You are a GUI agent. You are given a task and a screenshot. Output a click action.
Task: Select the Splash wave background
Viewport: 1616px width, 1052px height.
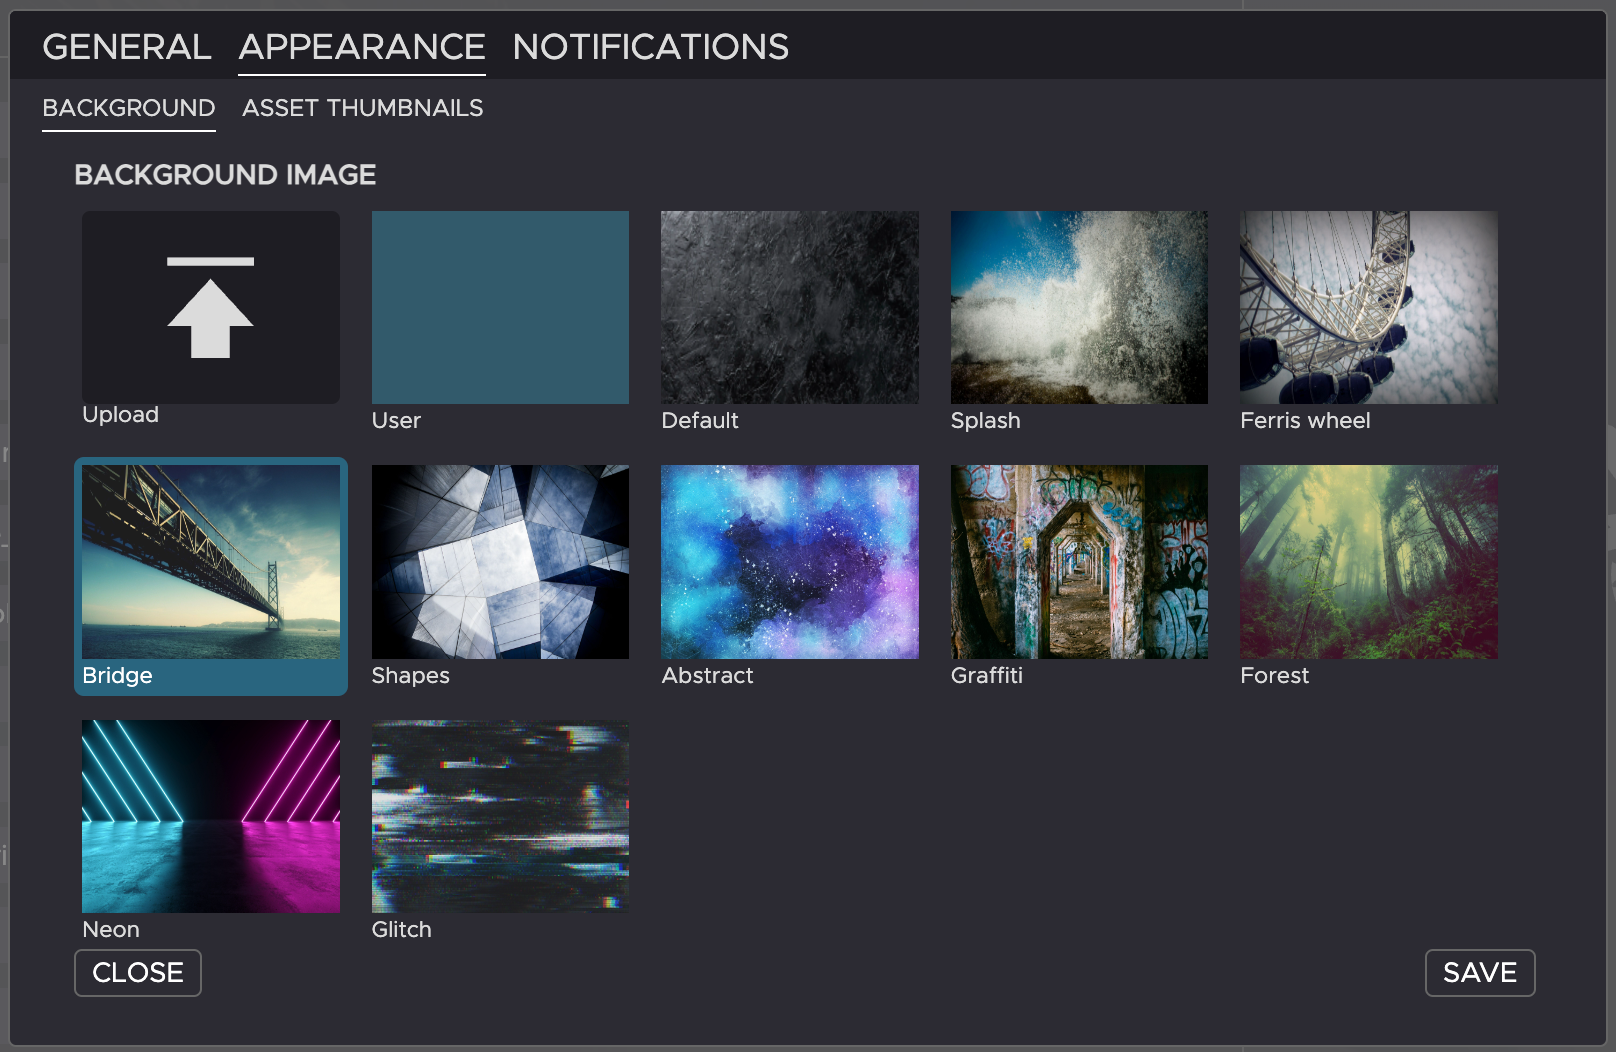point(1079,307)
